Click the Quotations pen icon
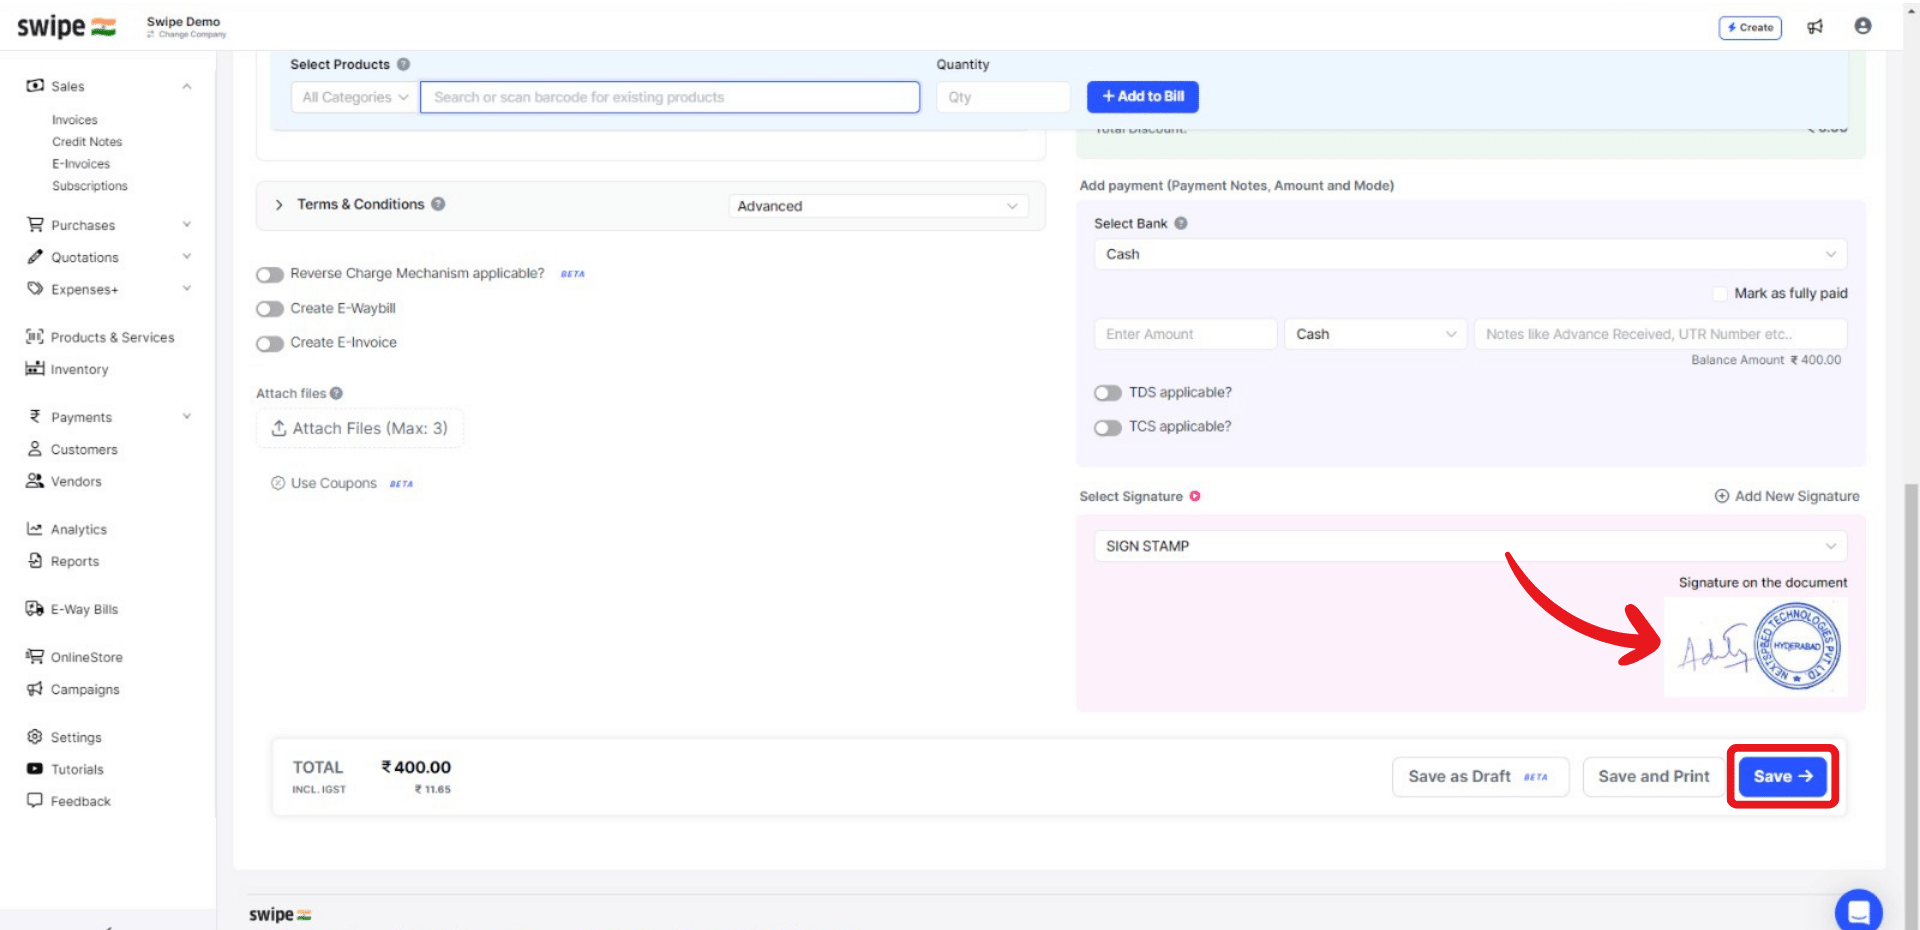This screenshot has height=930, width=1920. pyautogui.click(x=35, y=257)
